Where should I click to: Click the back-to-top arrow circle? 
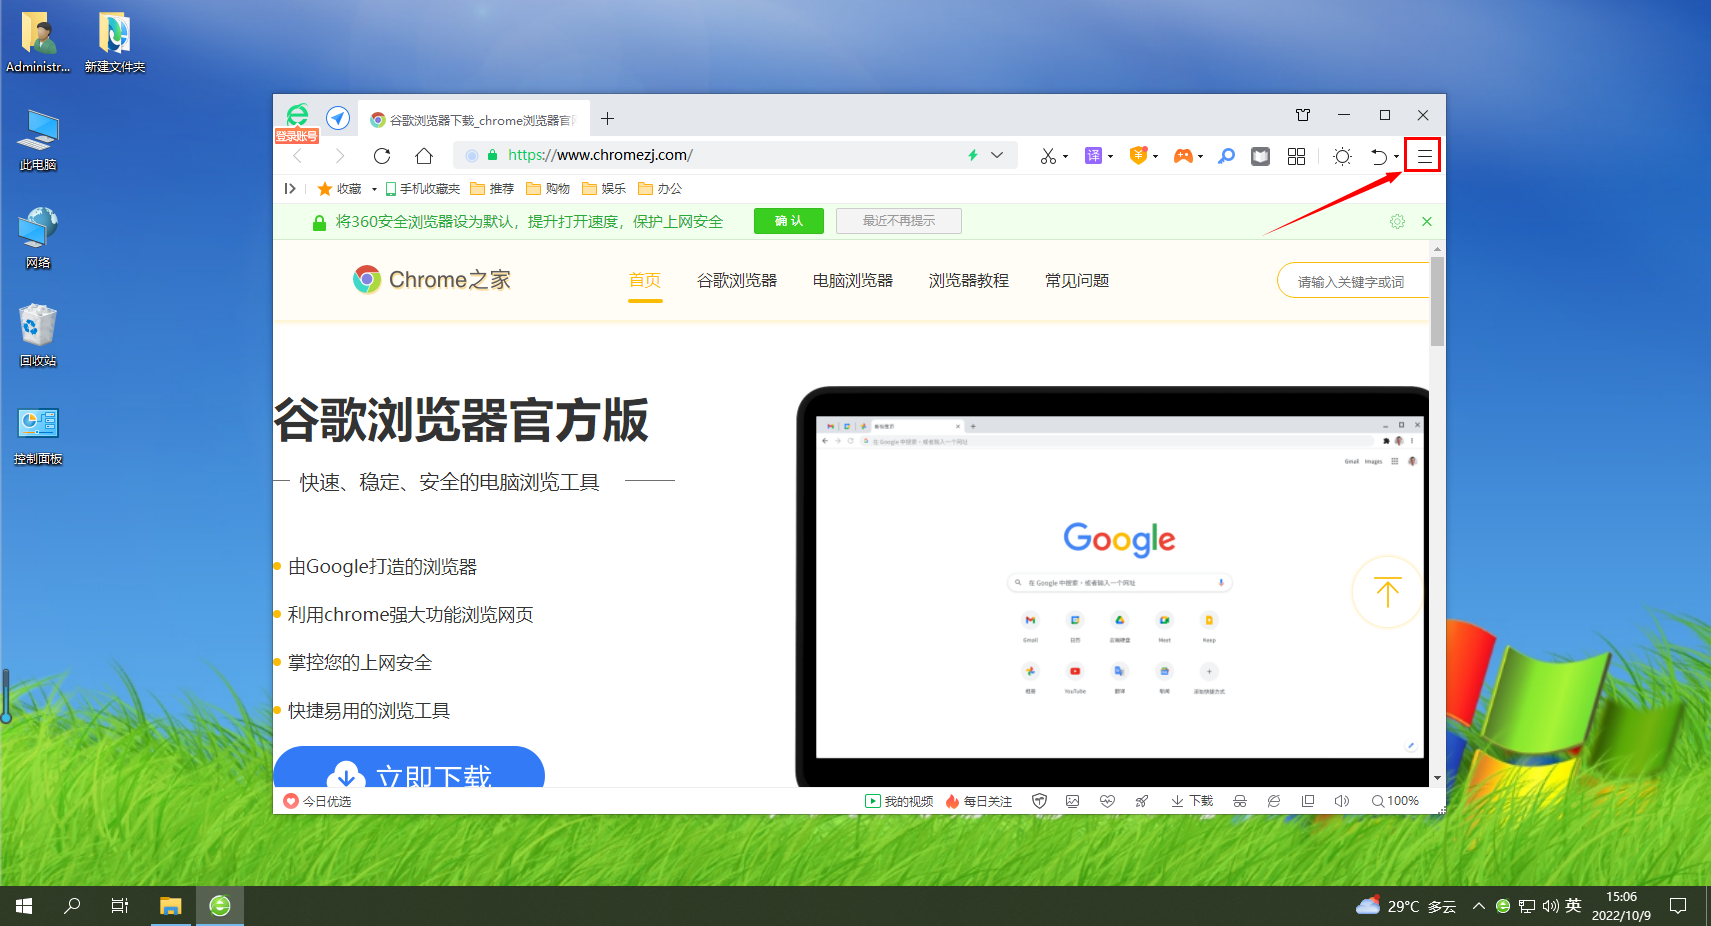click(1388, 592)
